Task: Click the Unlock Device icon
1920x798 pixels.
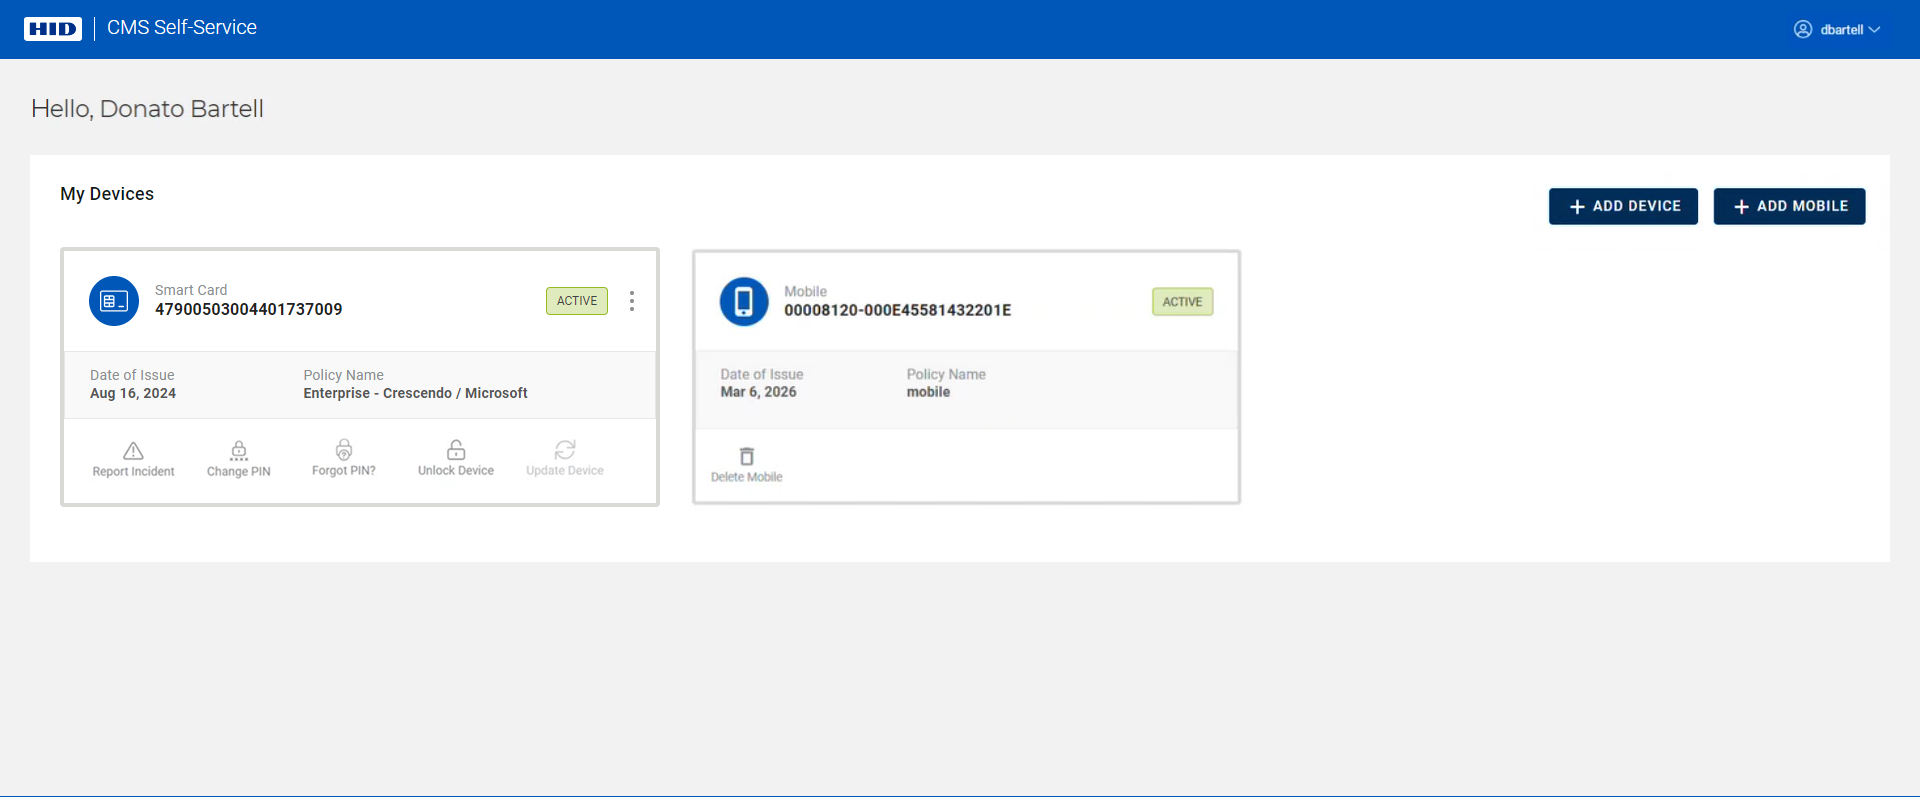Action: (456, 450)
